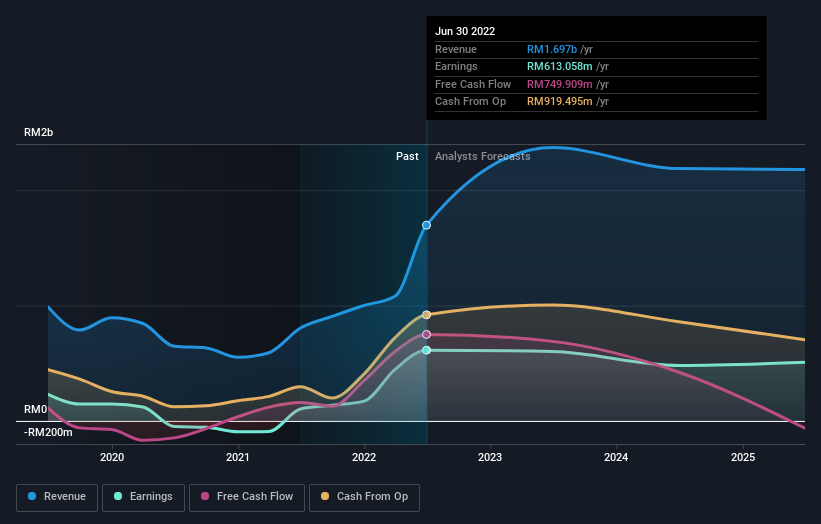Toggle the Earnings legend button
Viewport: 821px width, 524px height.
[x=143, y=497]
